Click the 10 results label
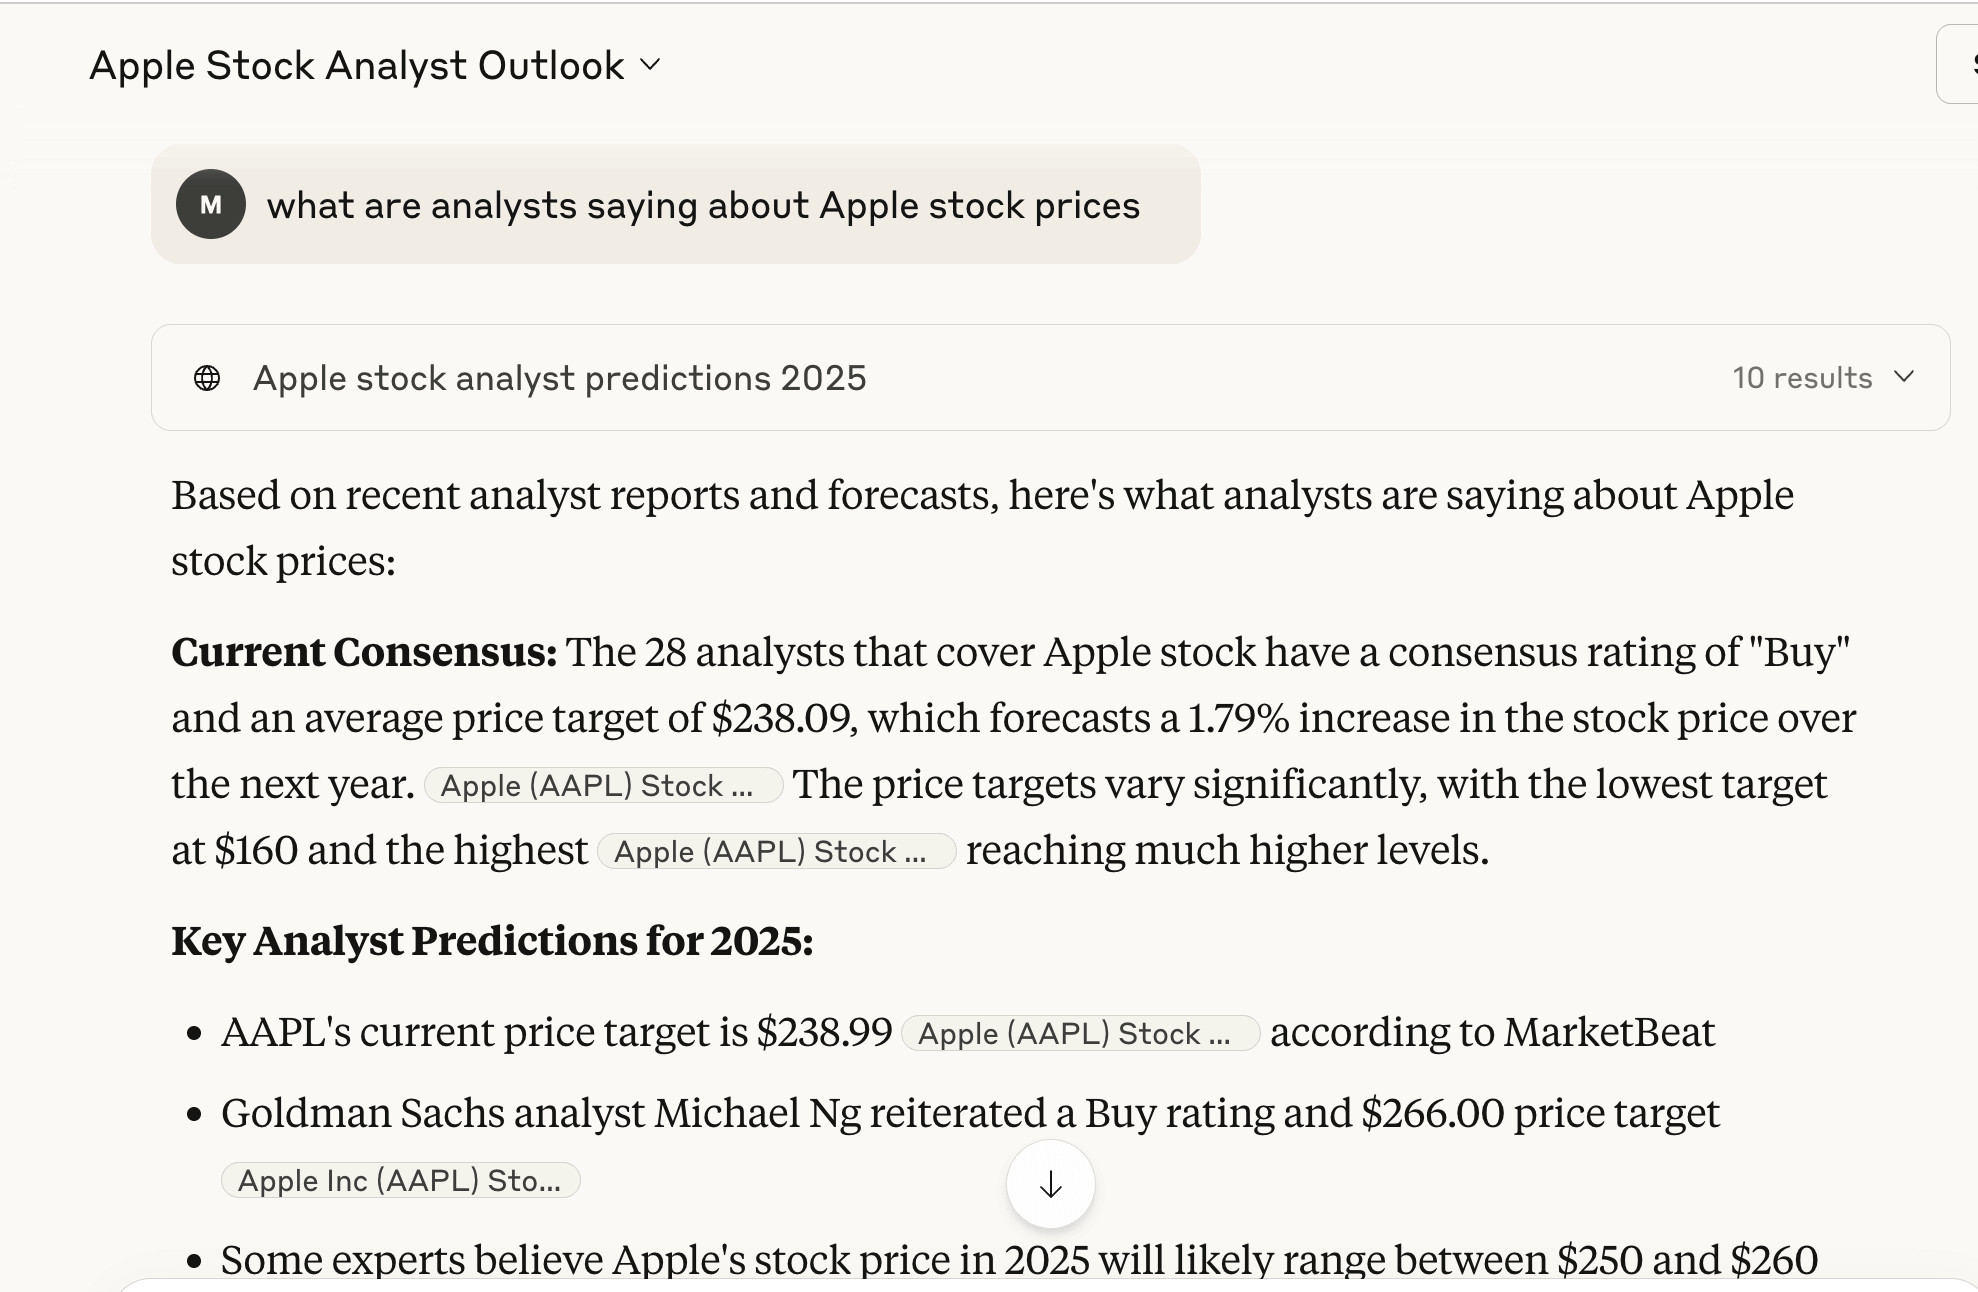The height and width of the screenshot is (1292, 1978). coord(1801,378)
